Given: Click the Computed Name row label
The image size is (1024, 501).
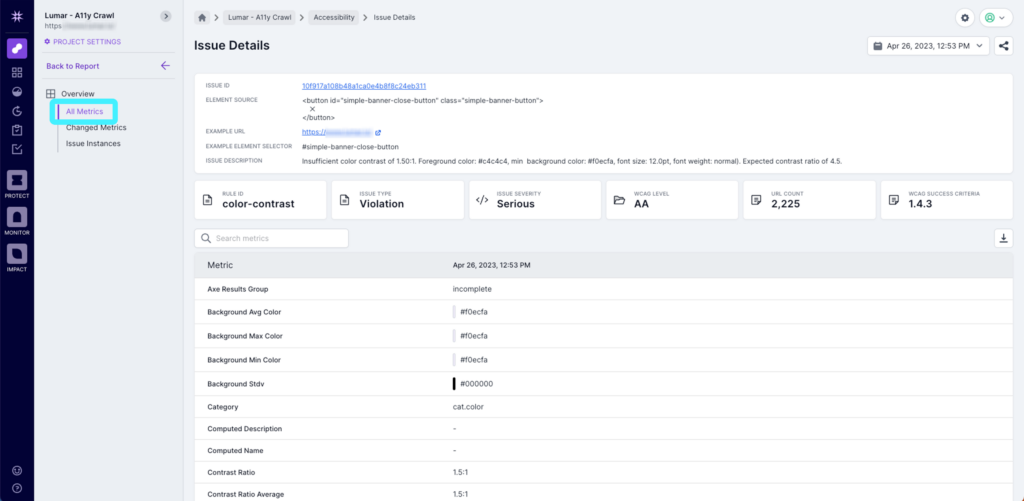Looking at the screenshot, I should [x=234, y=451].
